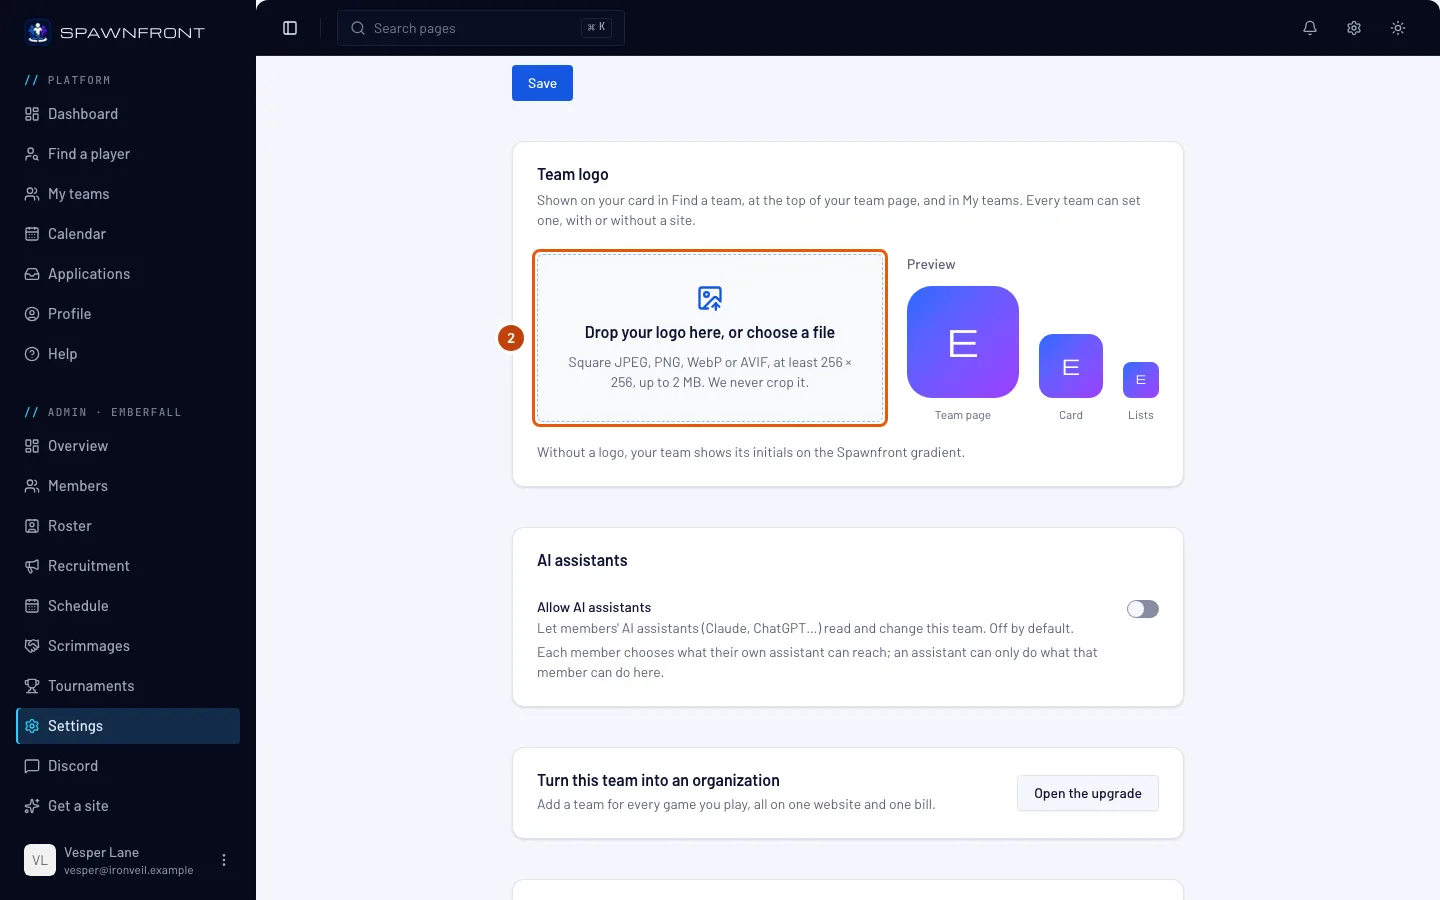Collapse the sidebar with the panel toggle icon
1440x900 pixels.
tap(290, 28)
